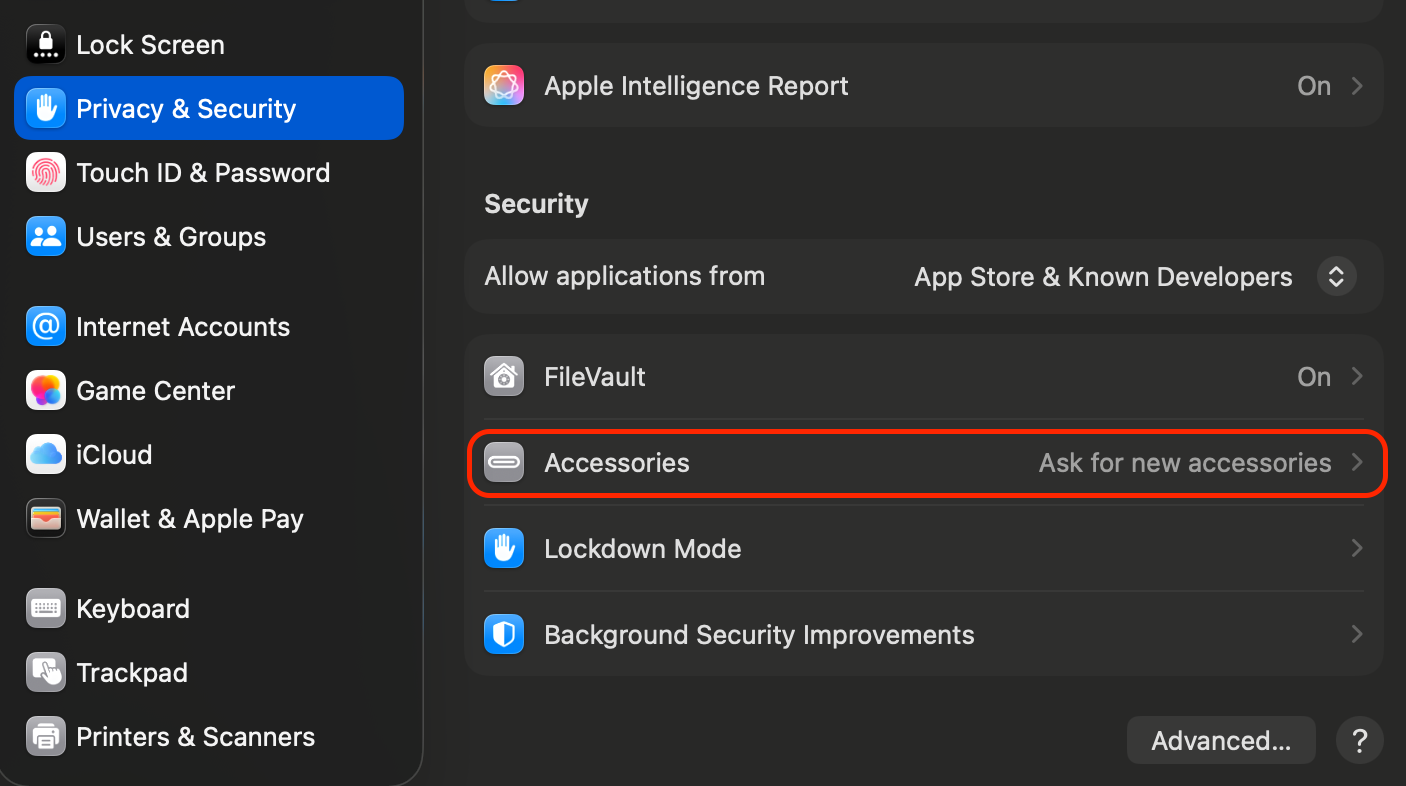Click the FileVault house icon
Screen dimensions: 1406x786
point(504,377)
